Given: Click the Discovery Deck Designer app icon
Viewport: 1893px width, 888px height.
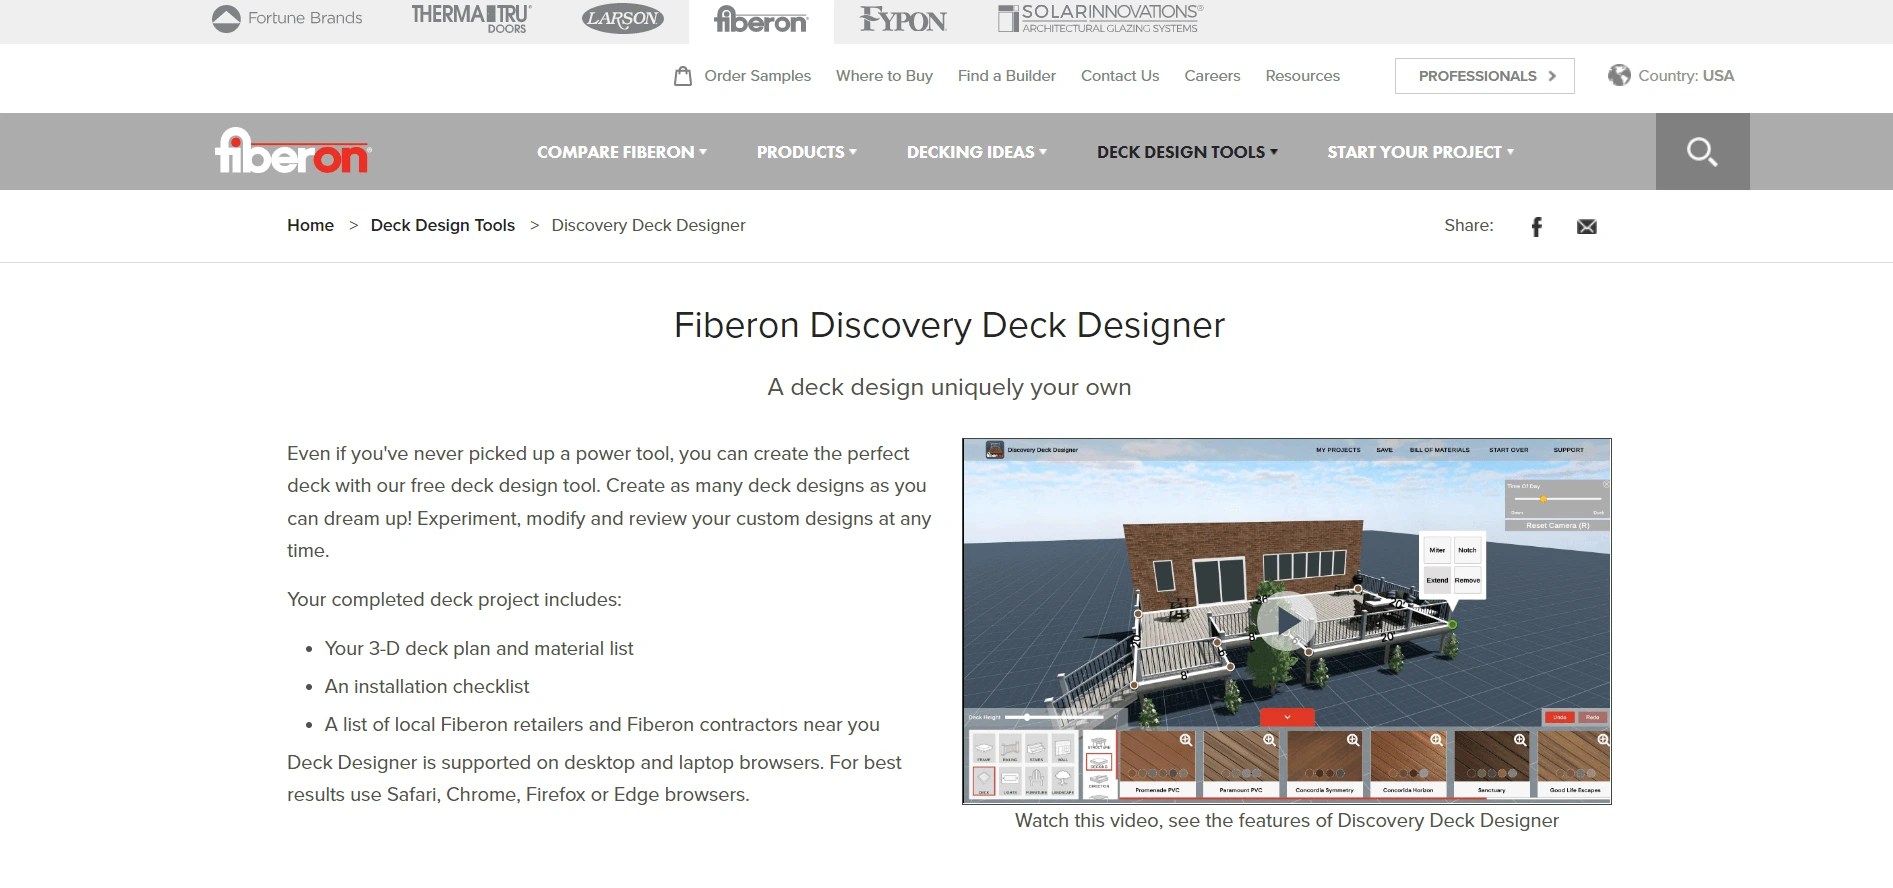Looking at the screenshot, I should point(994,450).
